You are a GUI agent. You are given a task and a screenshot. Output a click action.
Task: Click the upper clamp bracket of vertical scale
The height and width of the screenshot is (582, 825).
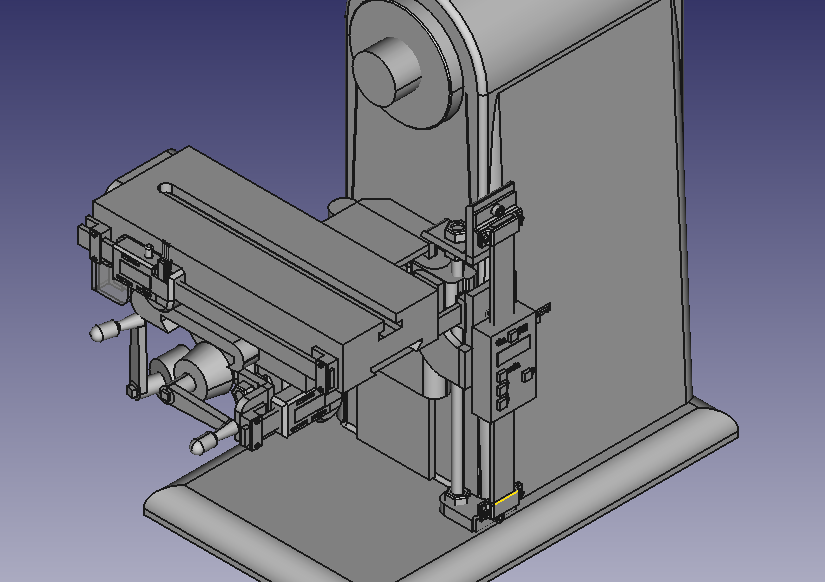point(495,216)
